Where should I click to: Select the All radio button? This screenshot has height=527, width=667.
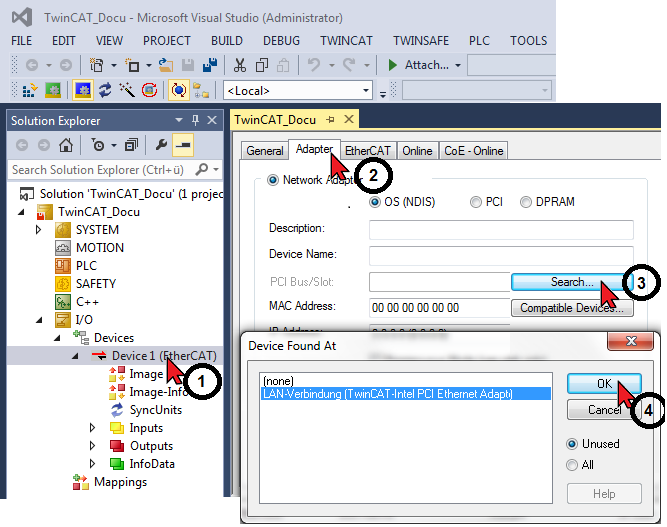(572, 465)
